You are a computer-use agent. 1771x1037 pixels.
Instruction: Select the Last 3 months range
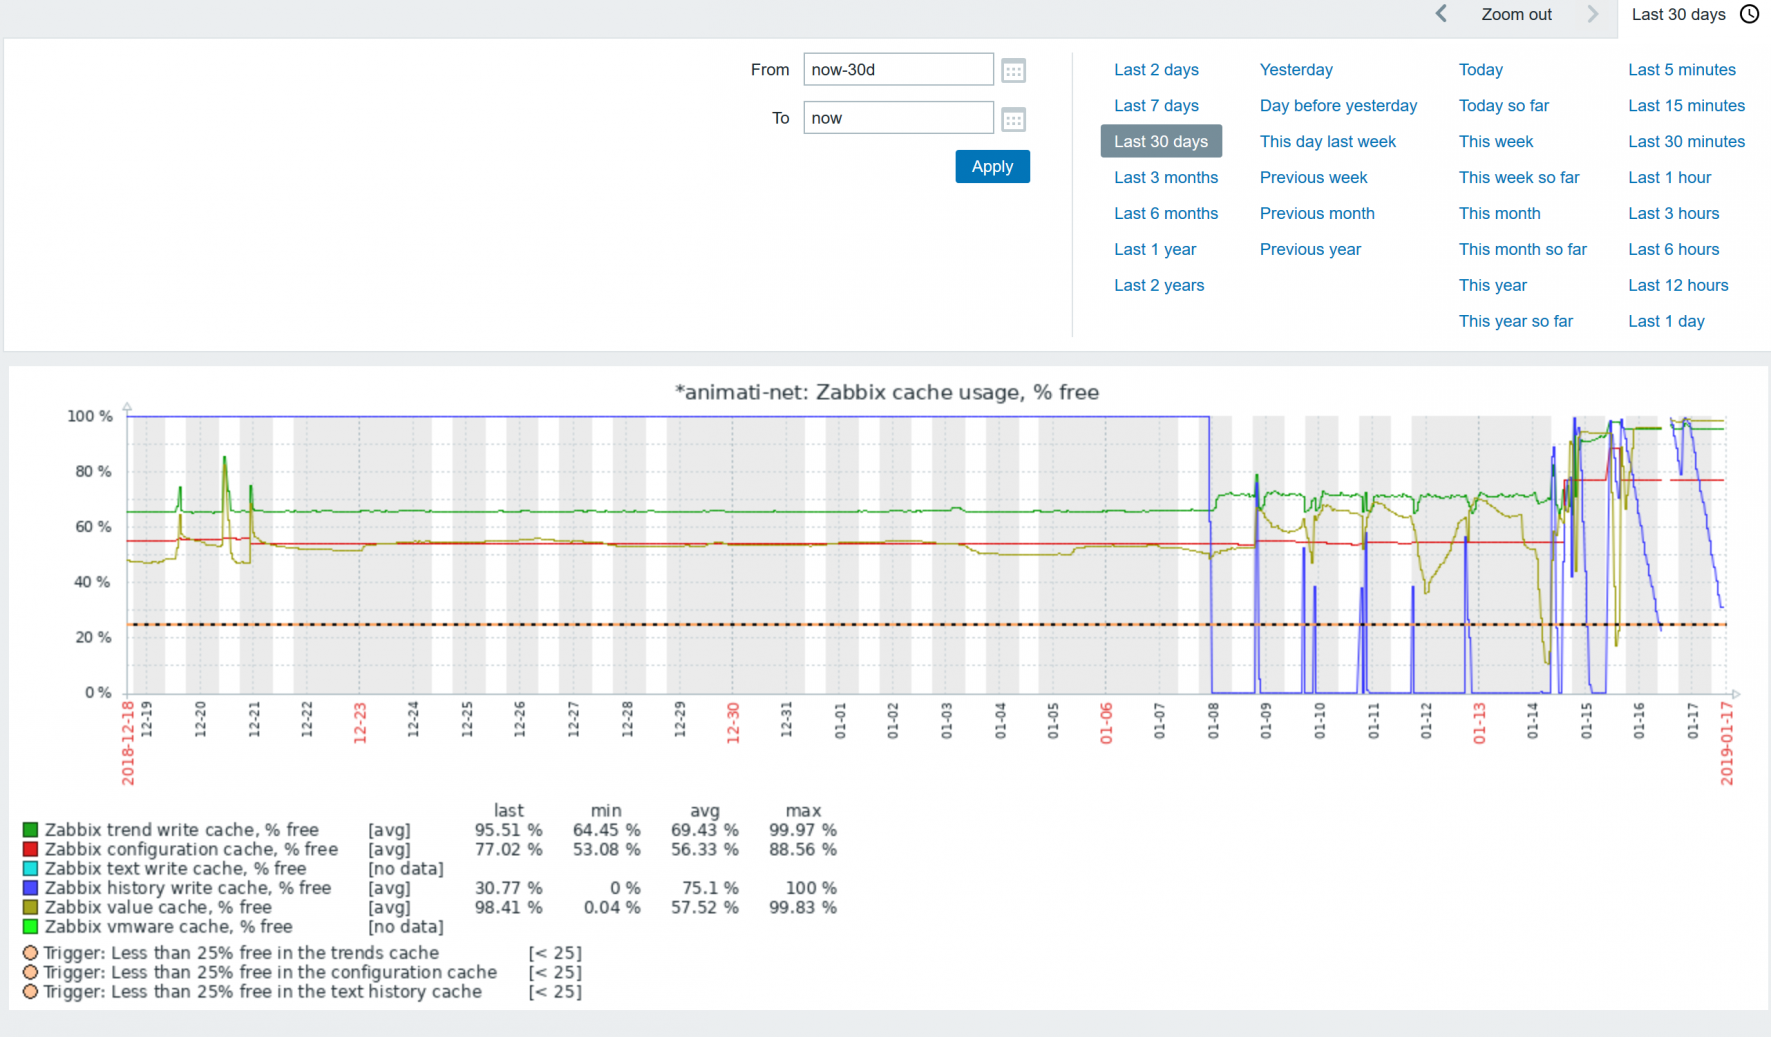pos(1166,178)
